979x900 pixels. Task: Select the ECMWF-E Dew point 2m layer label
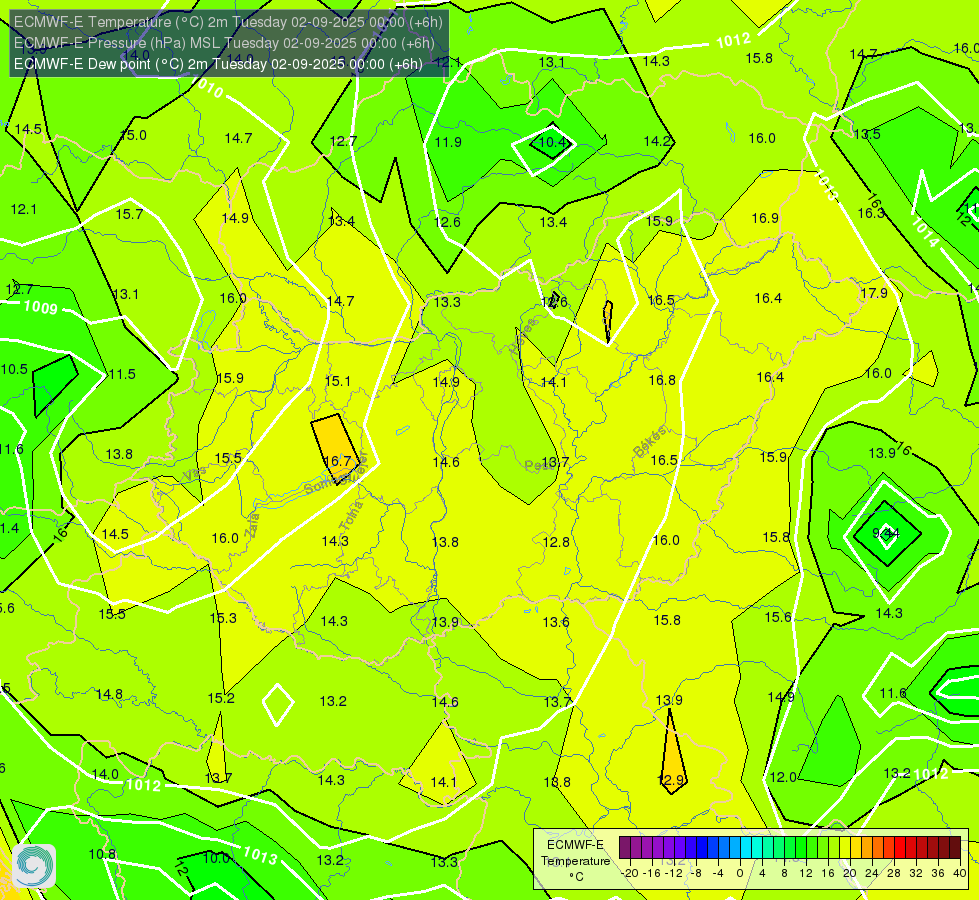point(218,64)
